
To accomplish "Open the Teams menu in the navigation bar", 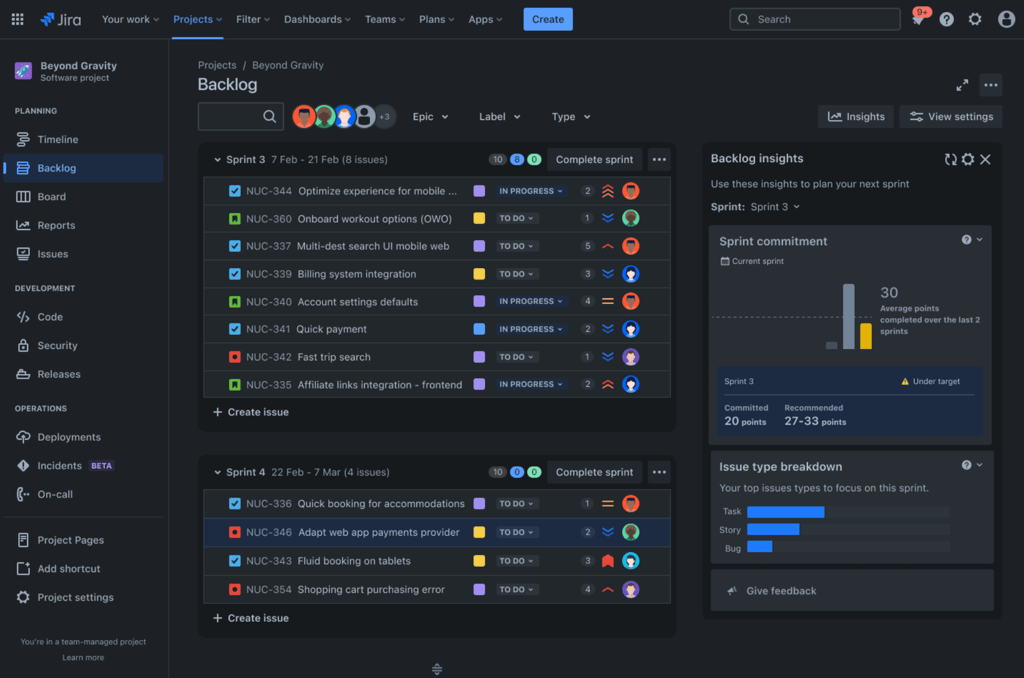I will (x=384, y=18).
